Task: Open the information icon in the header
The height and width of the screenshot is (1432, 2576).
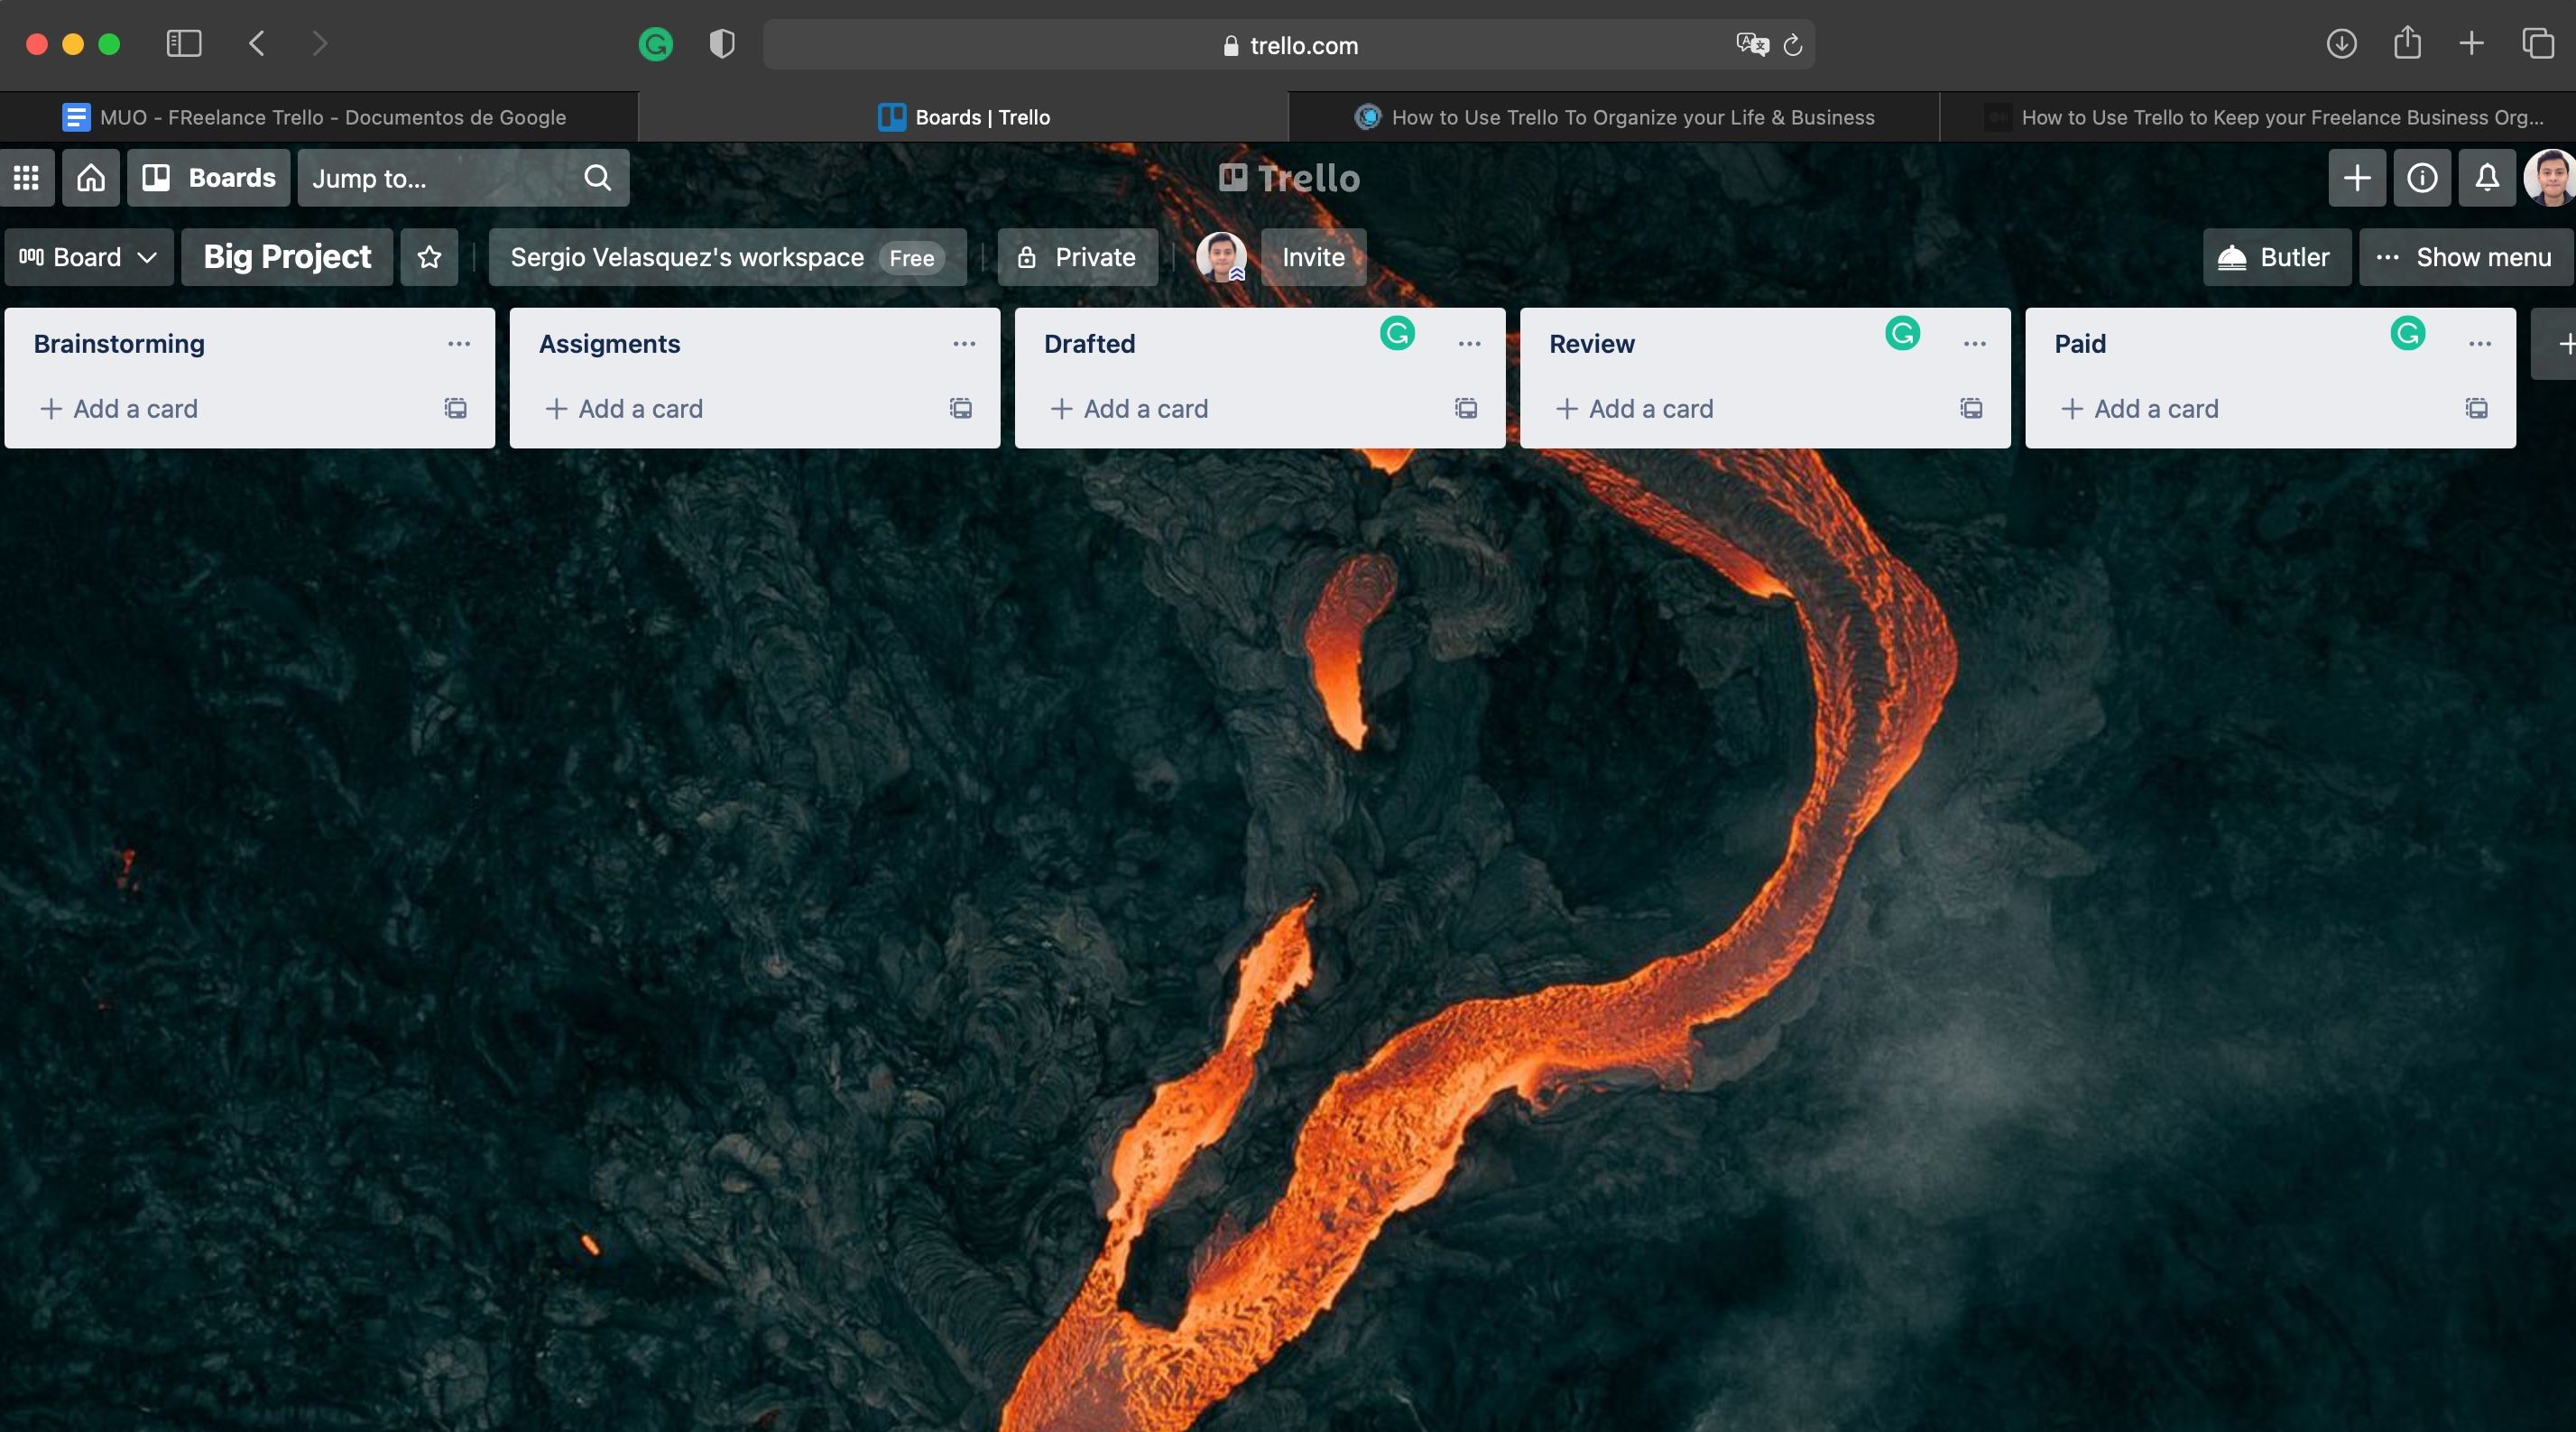Action: coord(2422,178)
